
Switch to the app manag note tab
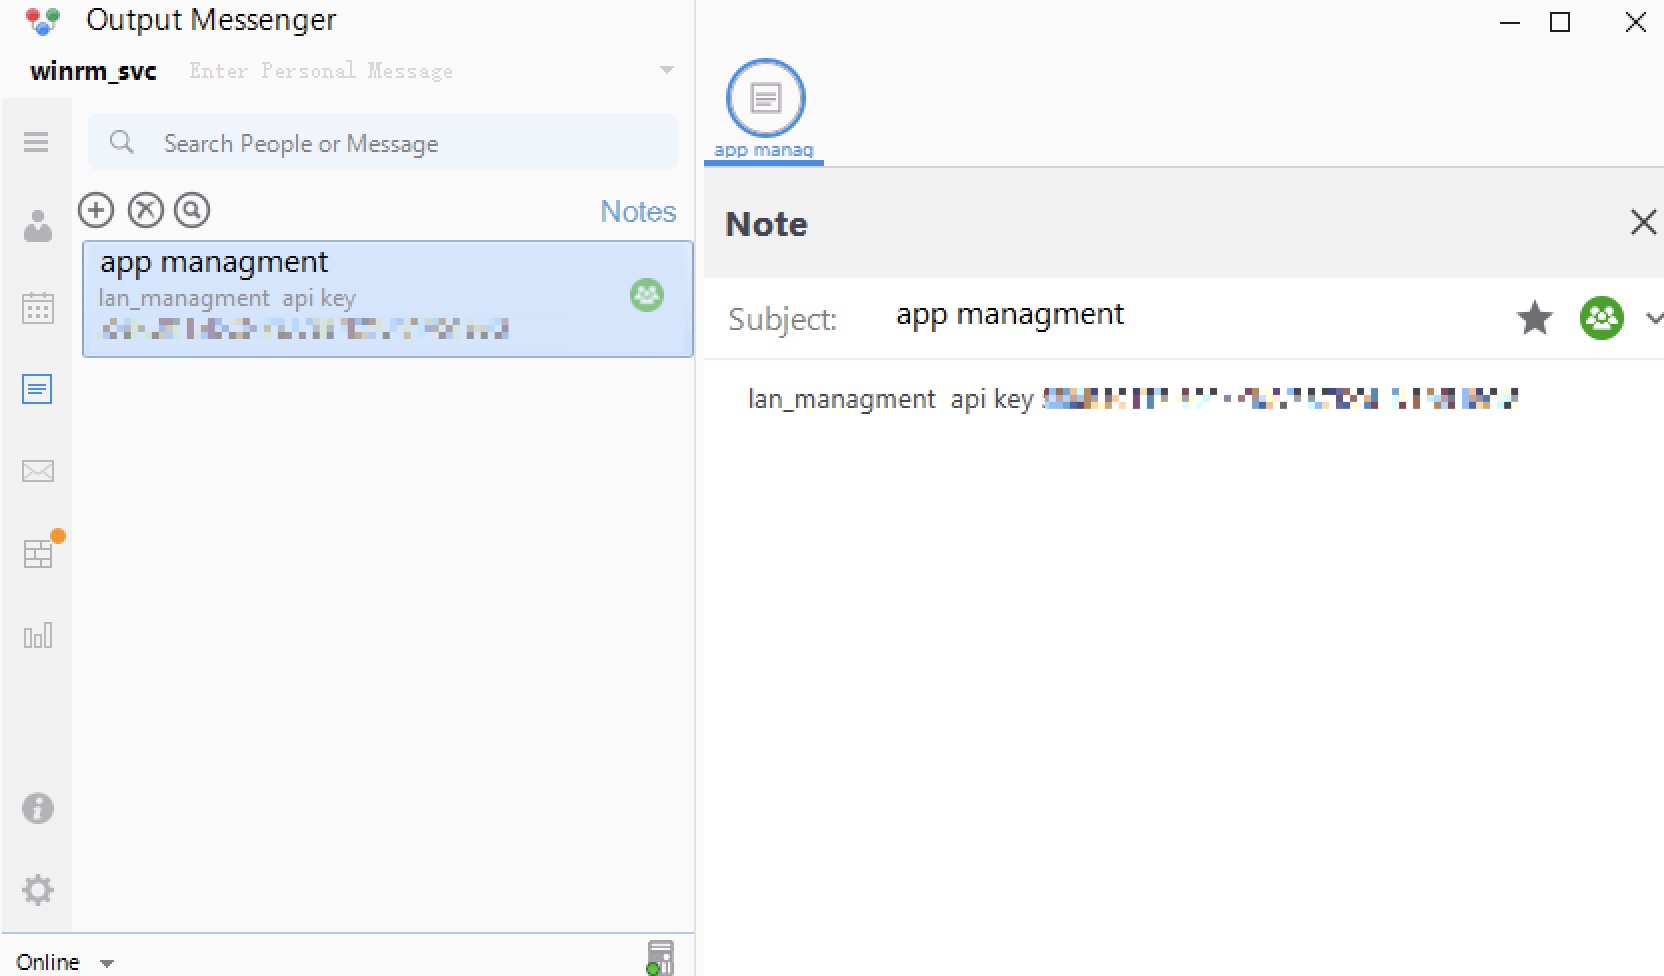pos(764,110)
